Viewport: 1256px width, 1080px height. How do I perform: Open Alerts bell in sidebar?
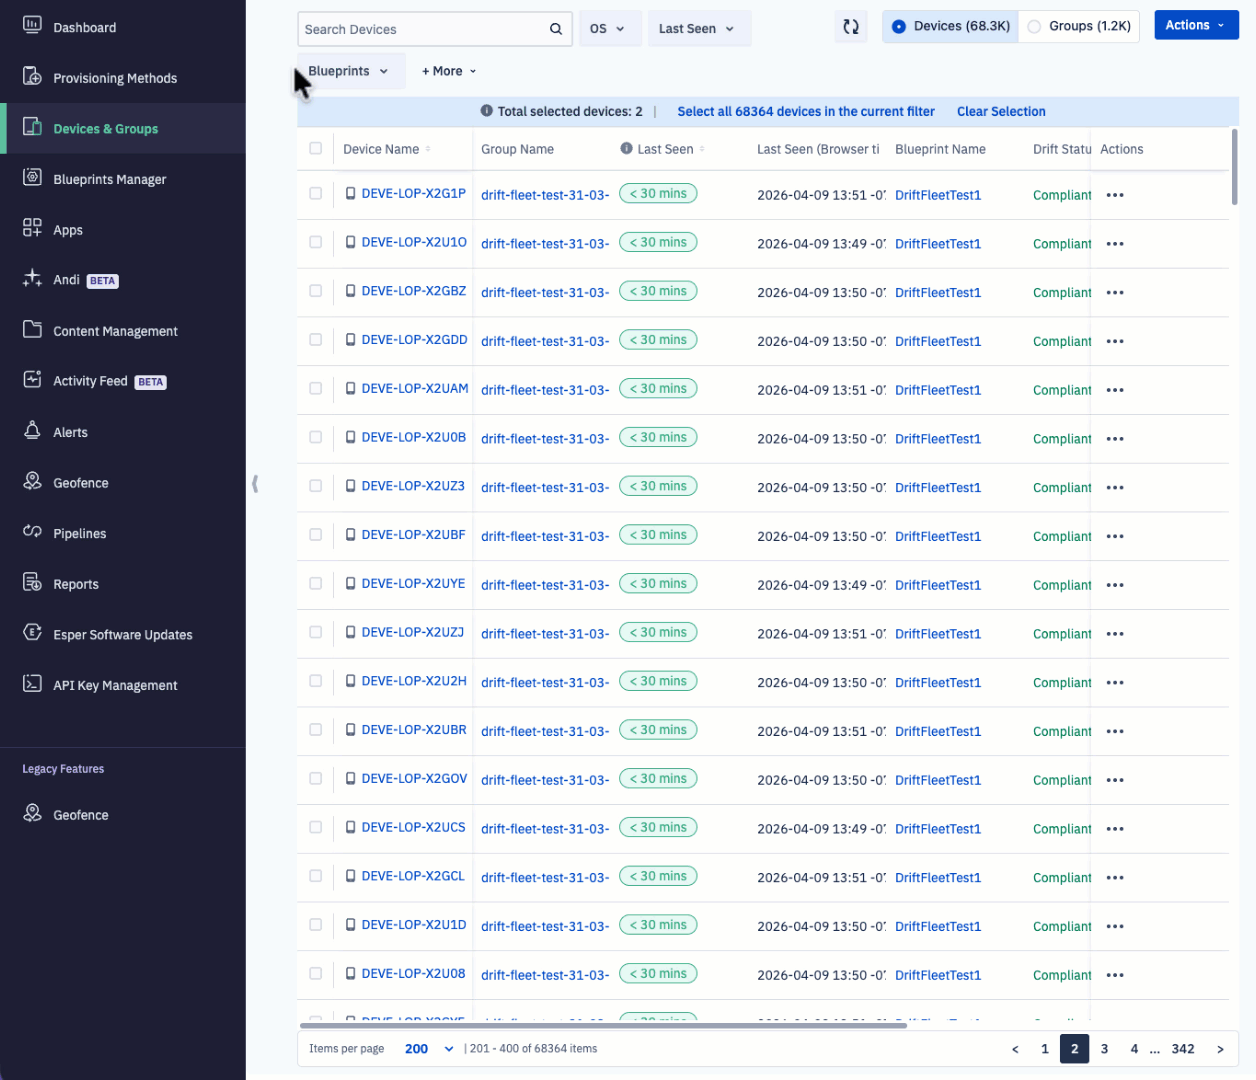33,431
